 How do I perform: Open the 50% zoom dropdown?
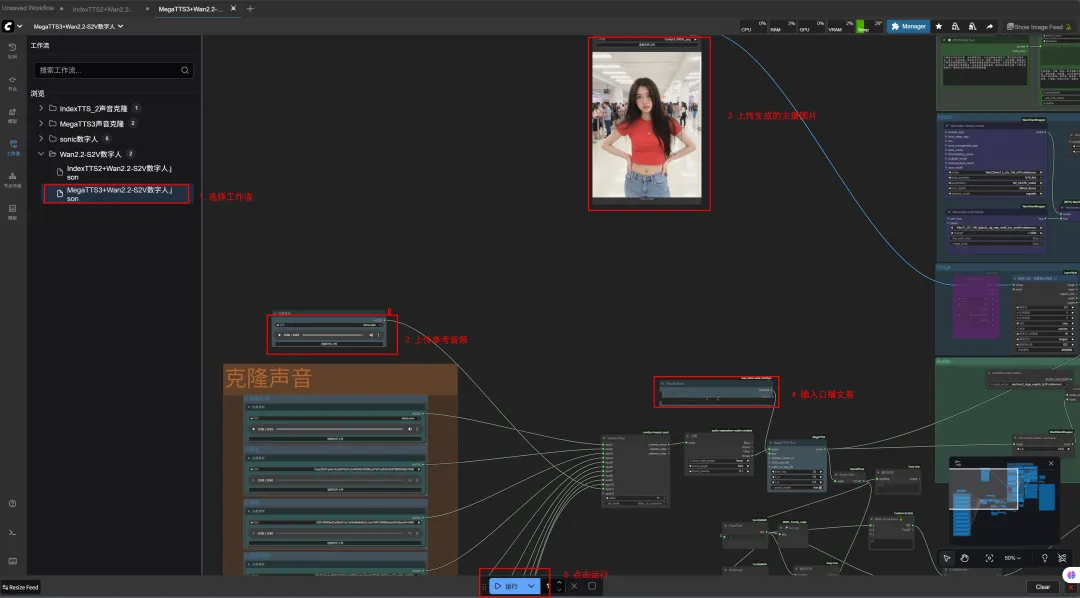pyautogui.click(x=1012, y=558)
